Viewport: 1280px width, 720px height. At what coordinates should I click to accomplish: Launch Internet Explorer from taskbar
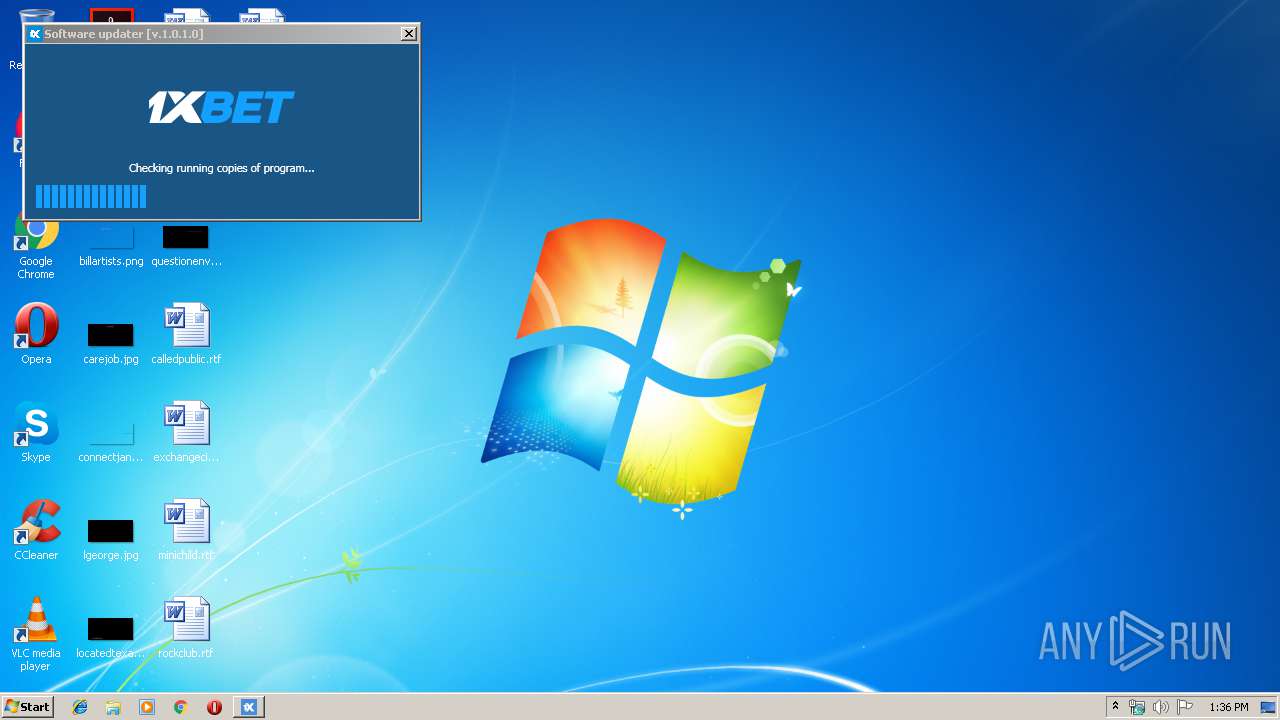coord(80,707)
